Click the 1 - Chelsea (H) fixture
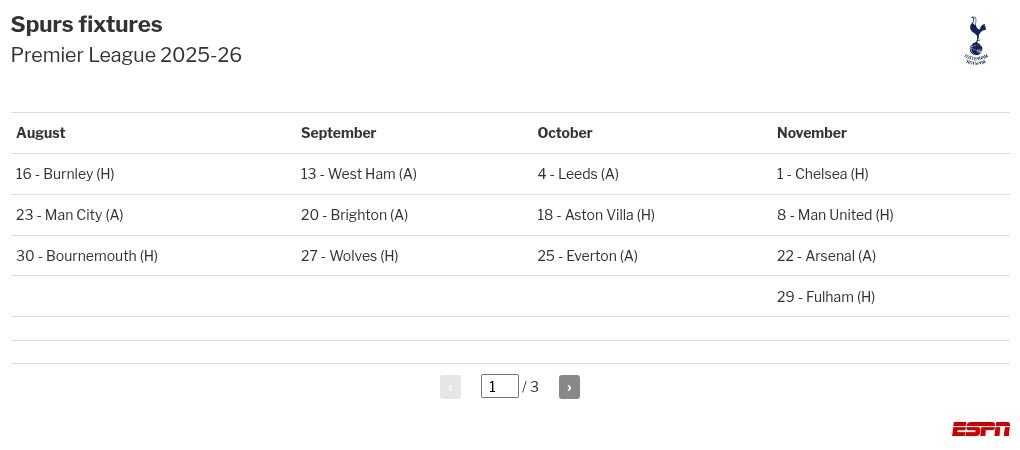Viewport: 1020px width, 450px height. coord(822,174)
